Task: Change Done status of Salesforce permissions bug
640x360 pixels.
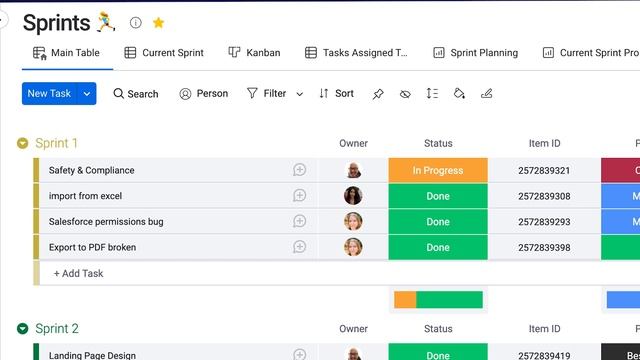Action: coord(438,222)
